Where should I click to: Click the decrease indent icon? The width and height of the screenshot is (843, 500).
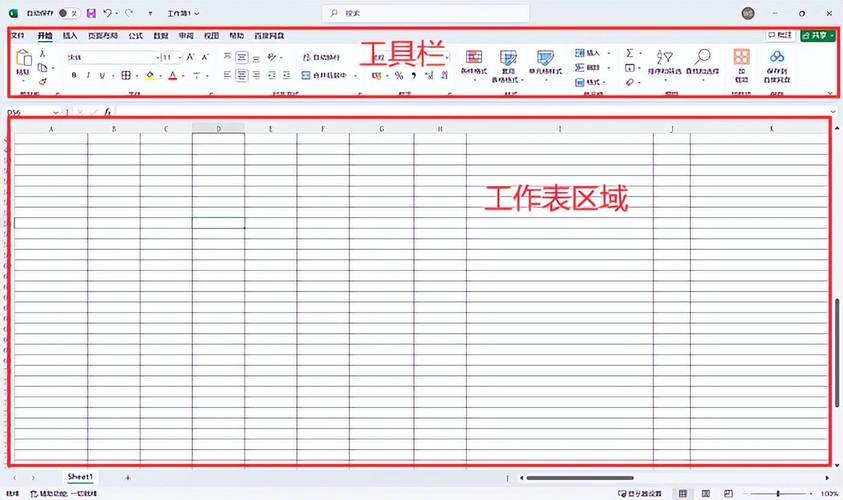(272, 75)
